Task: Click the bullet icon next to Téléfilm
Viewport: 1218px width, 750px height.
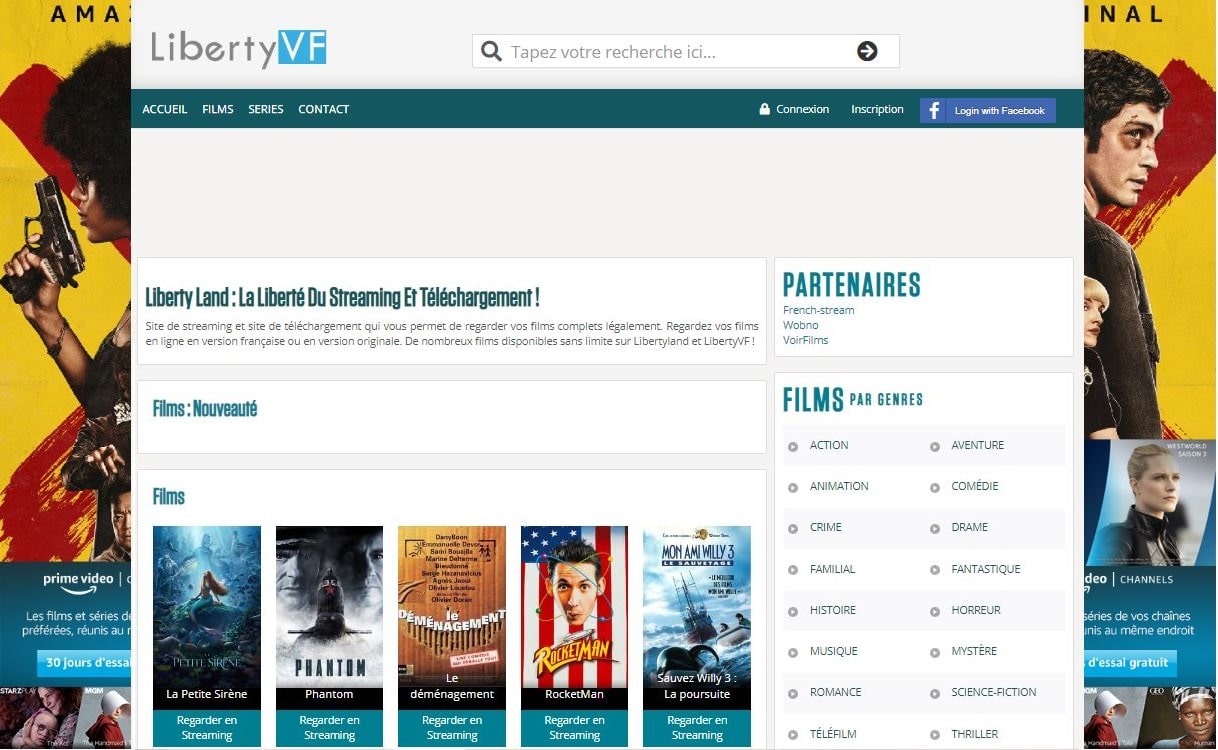Action: point(793,735)
